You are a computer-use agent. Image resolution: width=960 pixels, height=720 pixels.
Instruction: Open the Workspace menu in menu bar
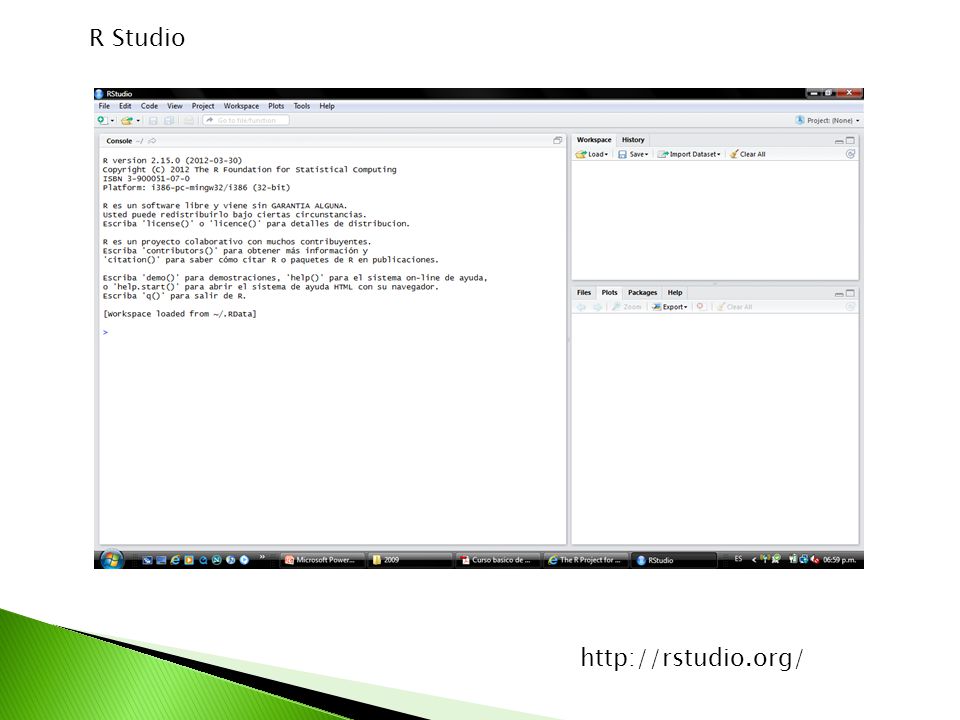241,106
